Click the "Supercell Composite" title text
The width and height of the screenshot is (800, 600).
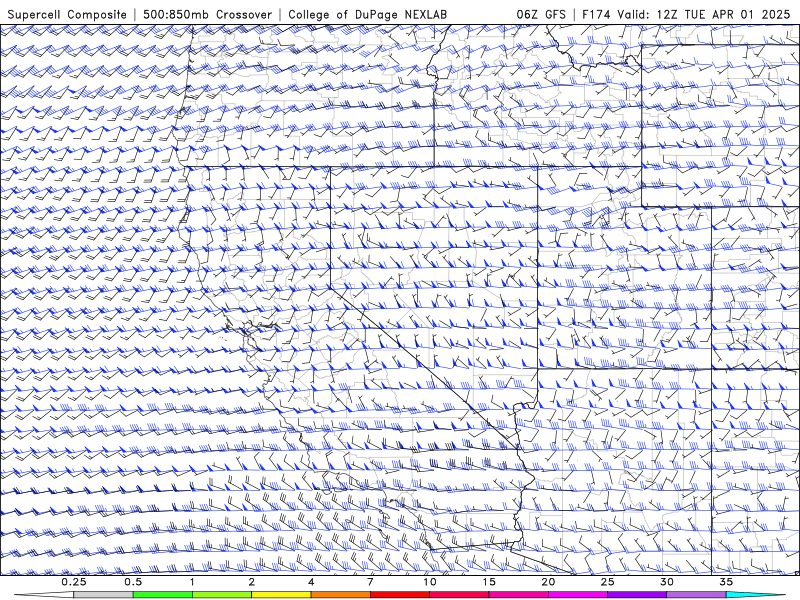coord(67,14)
